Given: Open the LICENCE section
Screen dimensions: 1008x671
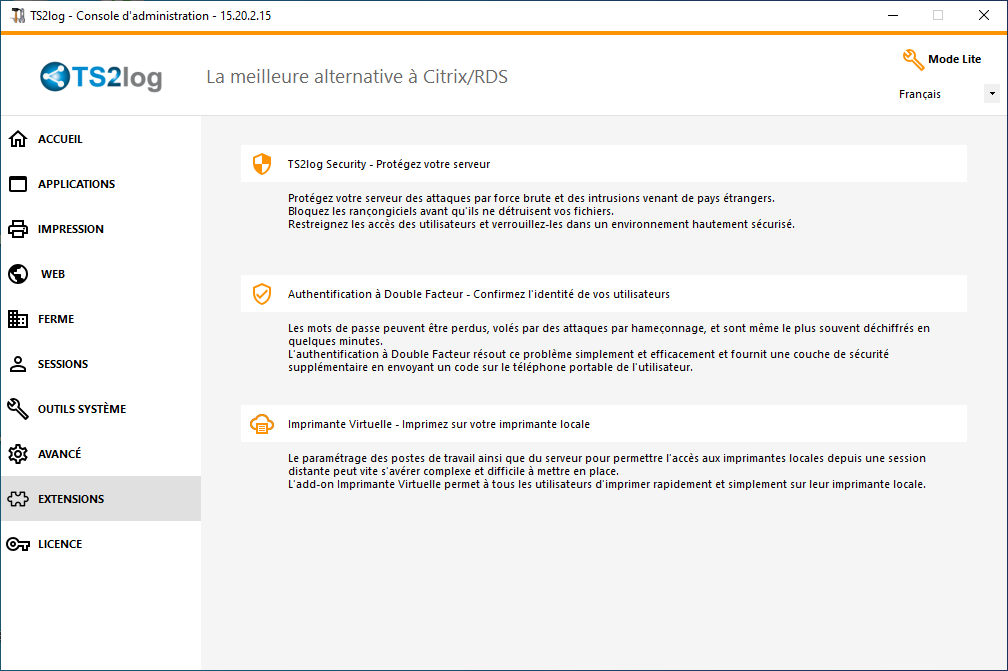Looking at the screenshot, I should pos(101,544).
